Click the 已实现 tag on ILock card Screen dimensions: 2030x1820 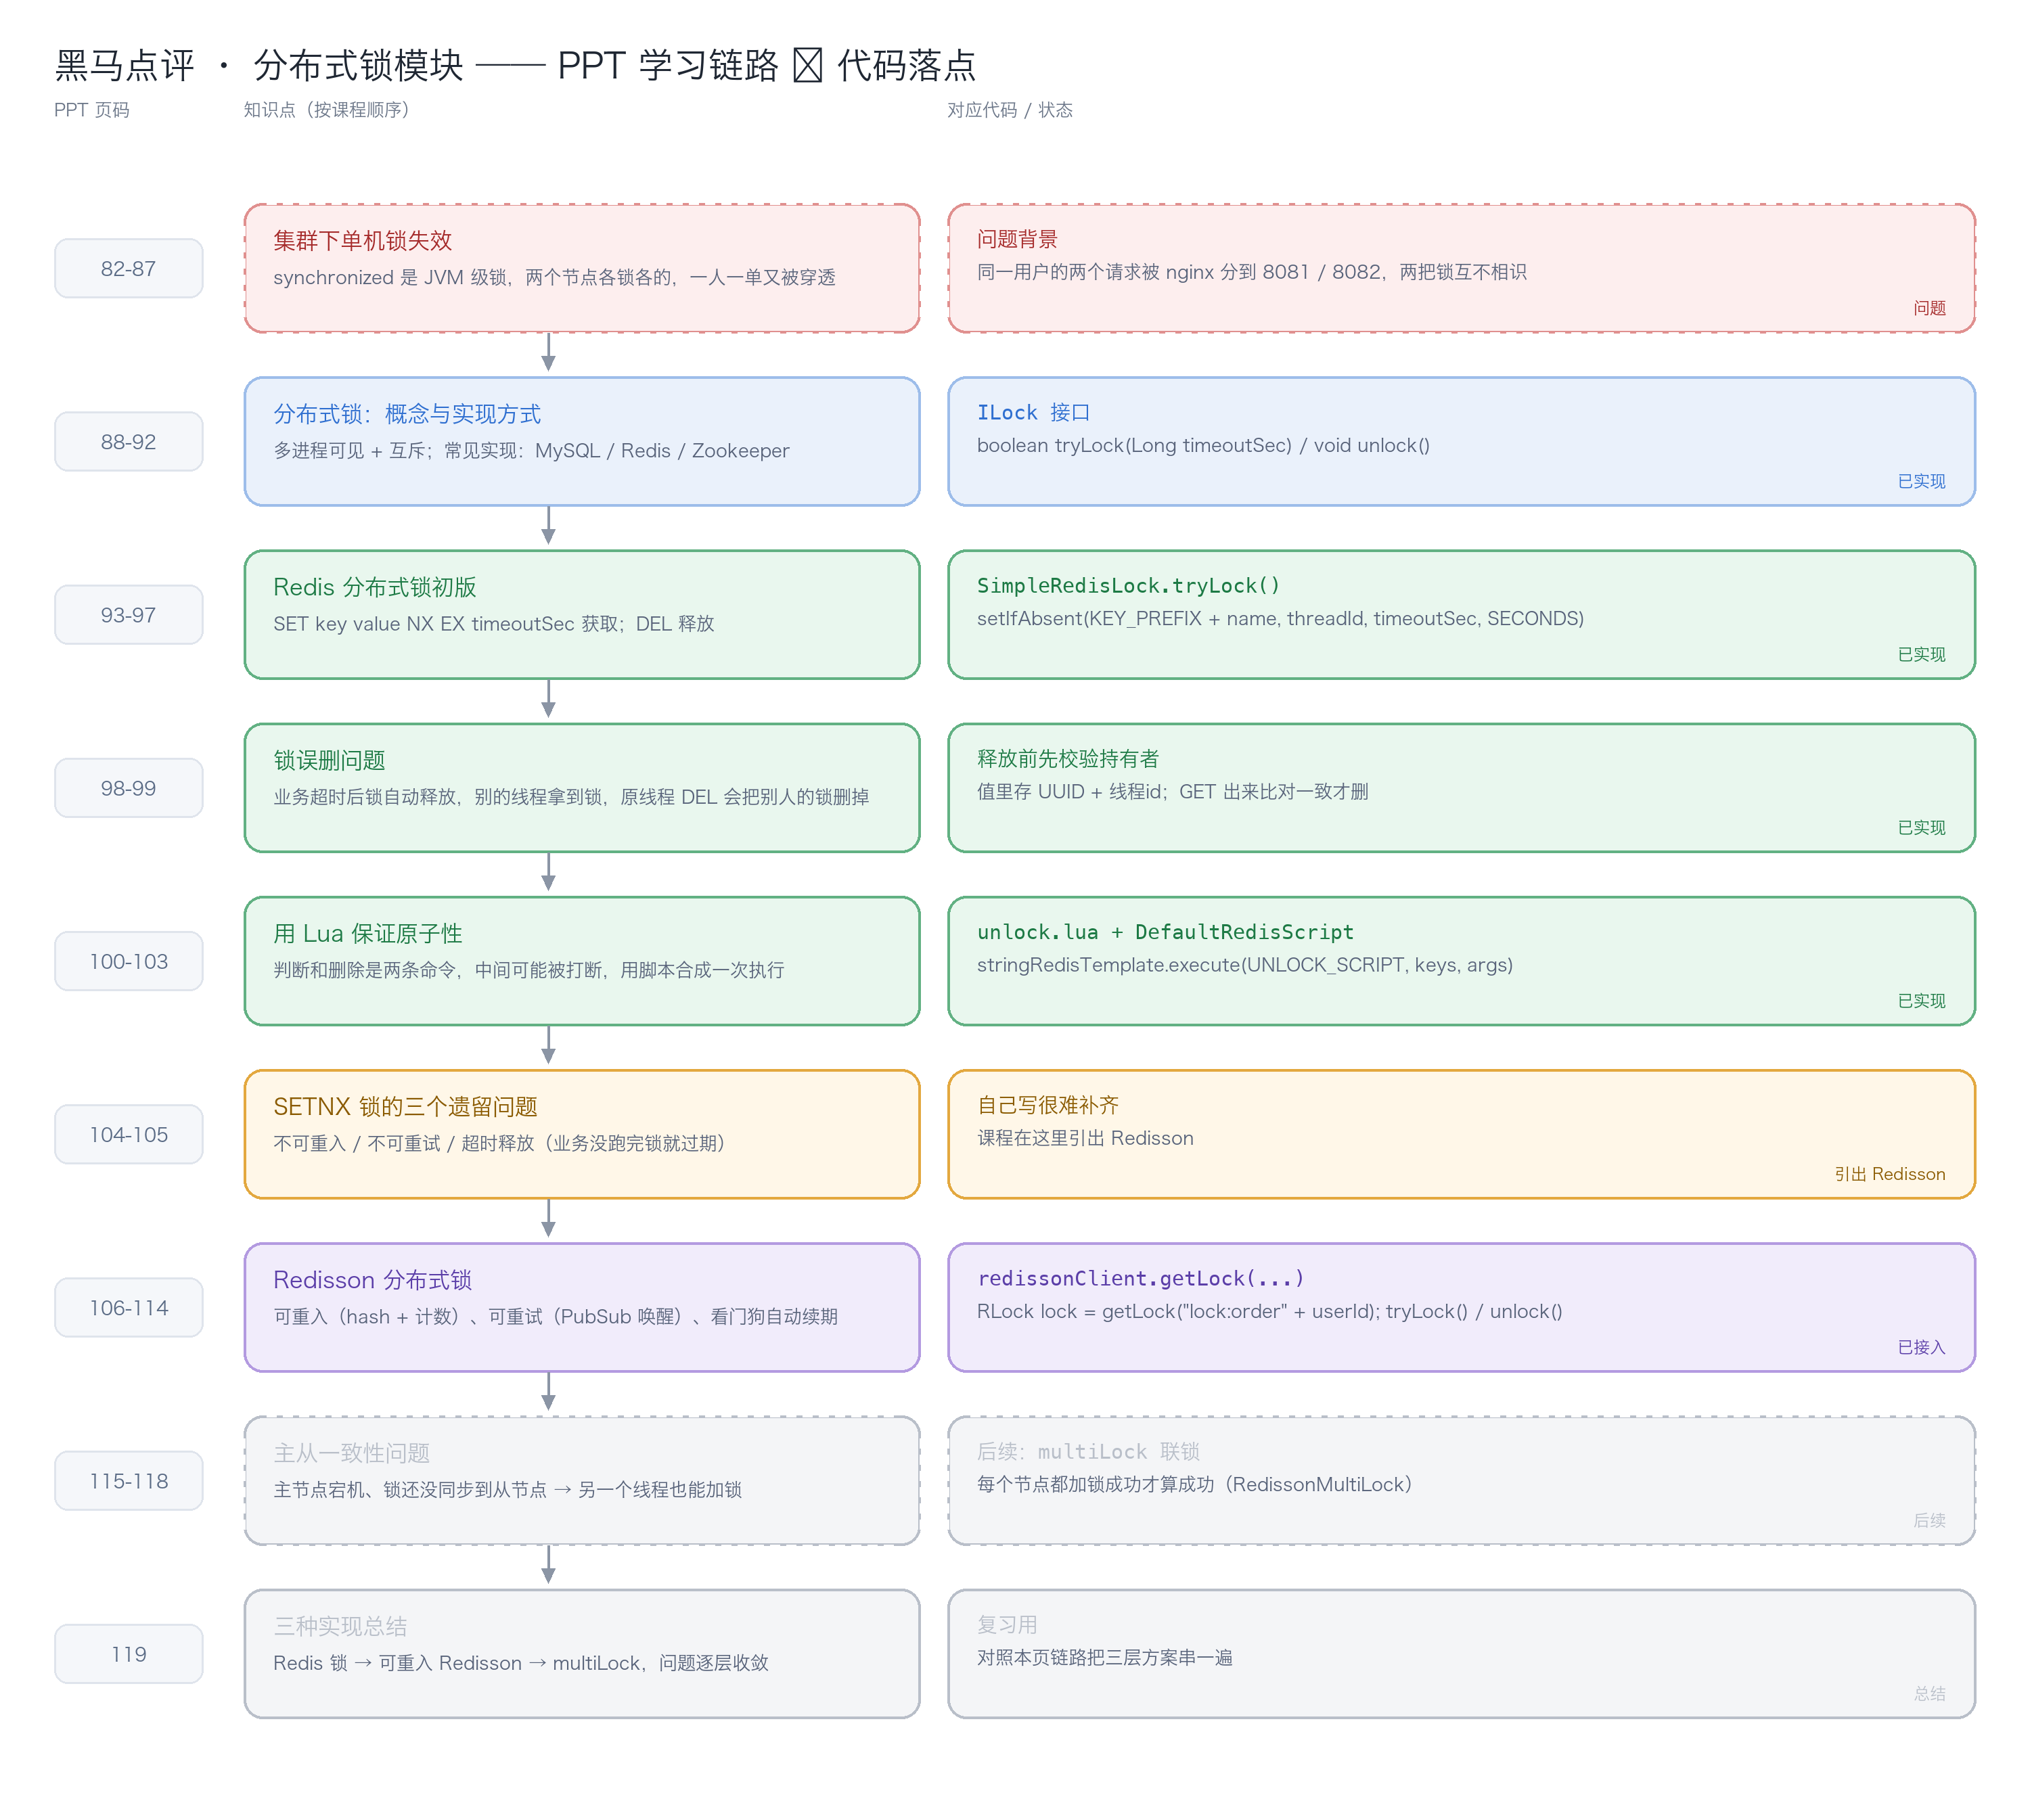tap(1921, 481)
